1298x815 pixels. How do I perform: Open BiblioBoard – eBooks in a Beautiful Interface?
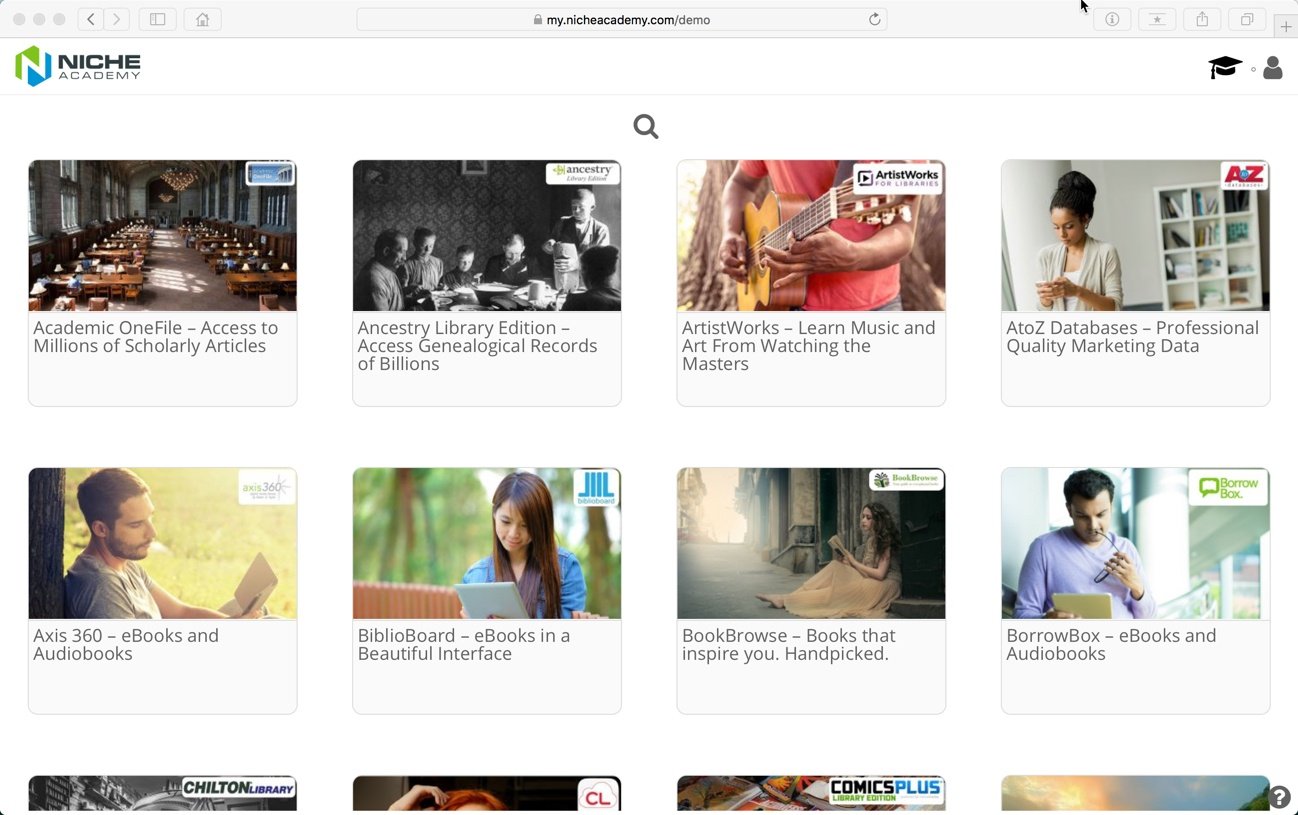coord(464,645)
